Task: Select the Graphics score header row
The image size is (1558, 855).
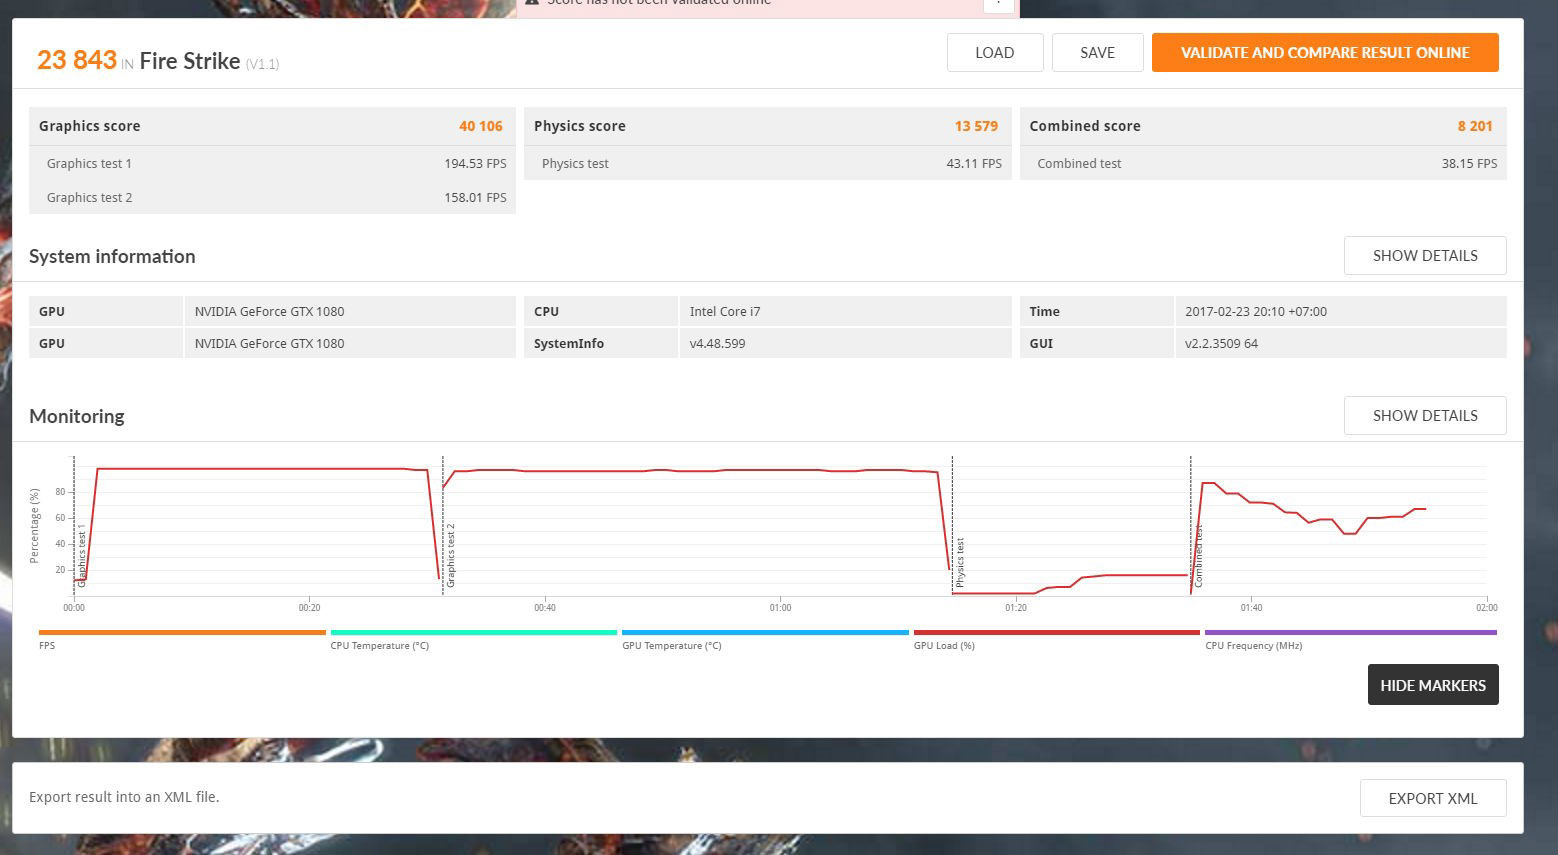Action: [x=271, y=126]
